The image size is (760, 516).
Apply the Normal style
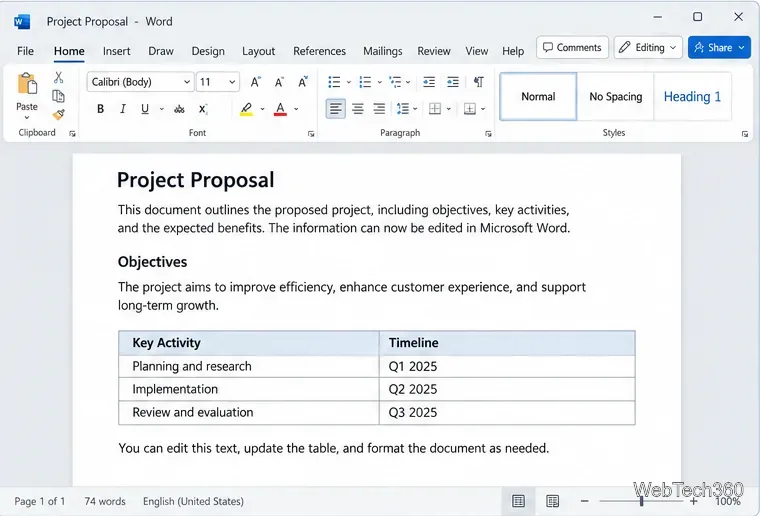pos(538,96)
